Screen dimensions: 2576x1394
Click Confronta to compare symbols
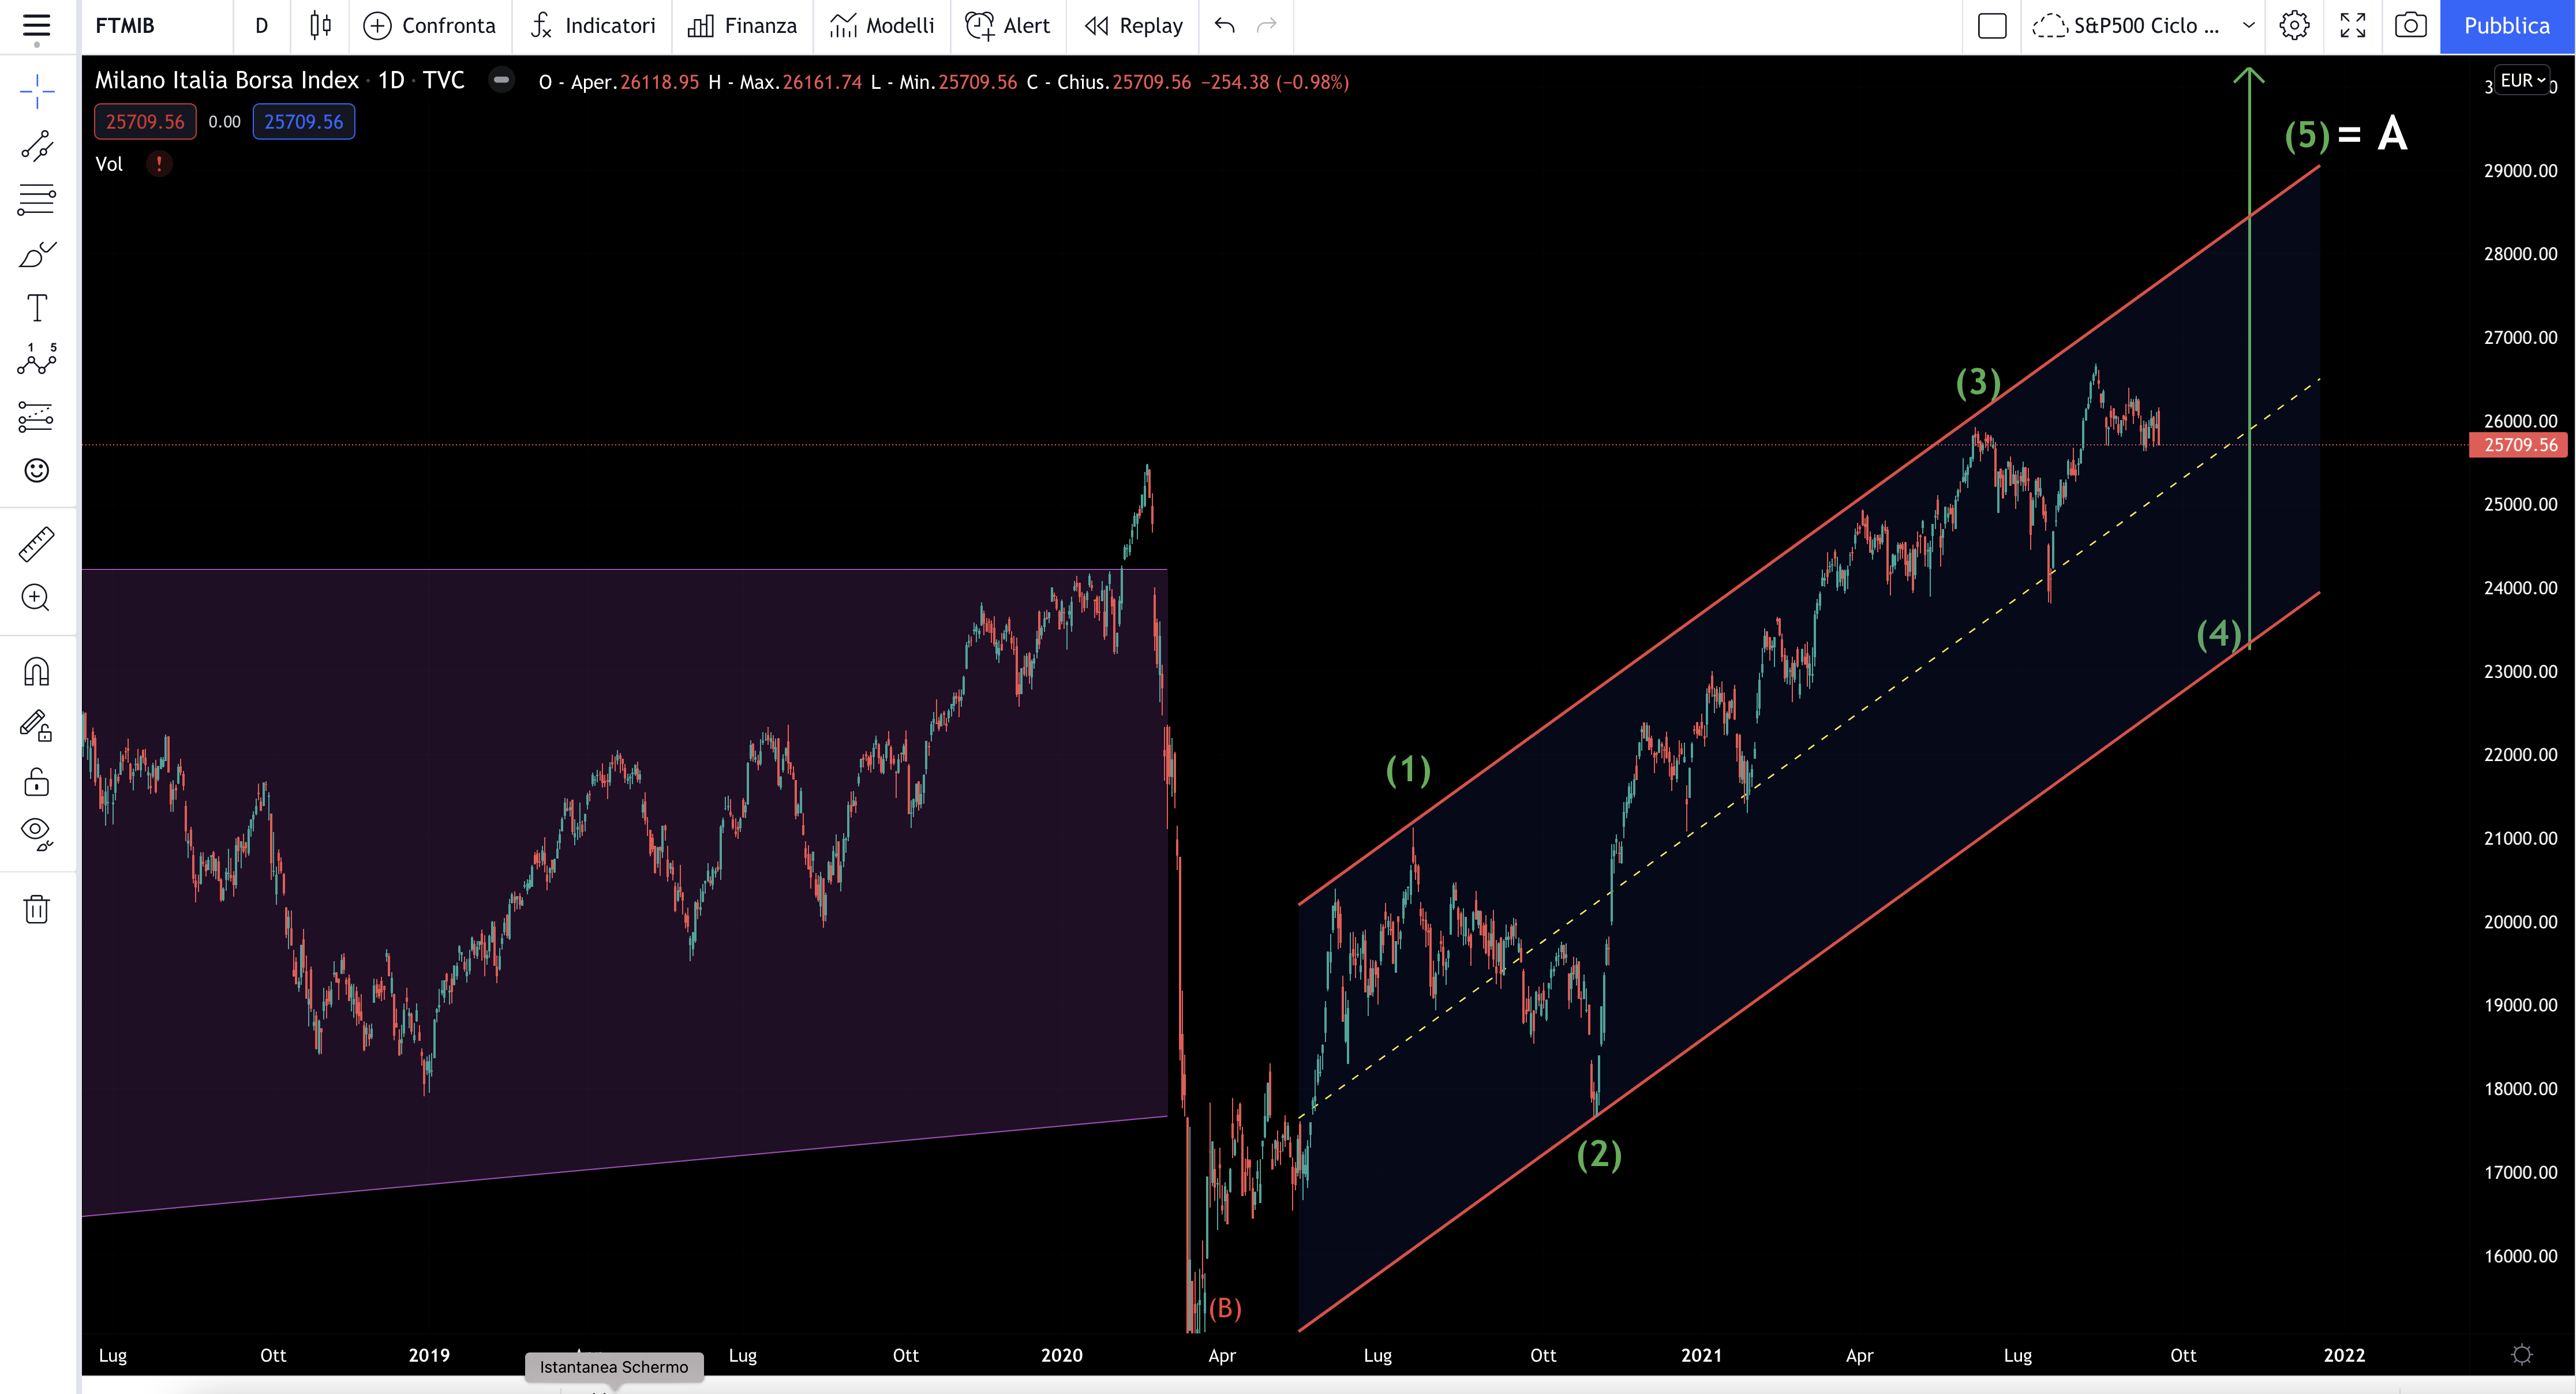point(430,26)
